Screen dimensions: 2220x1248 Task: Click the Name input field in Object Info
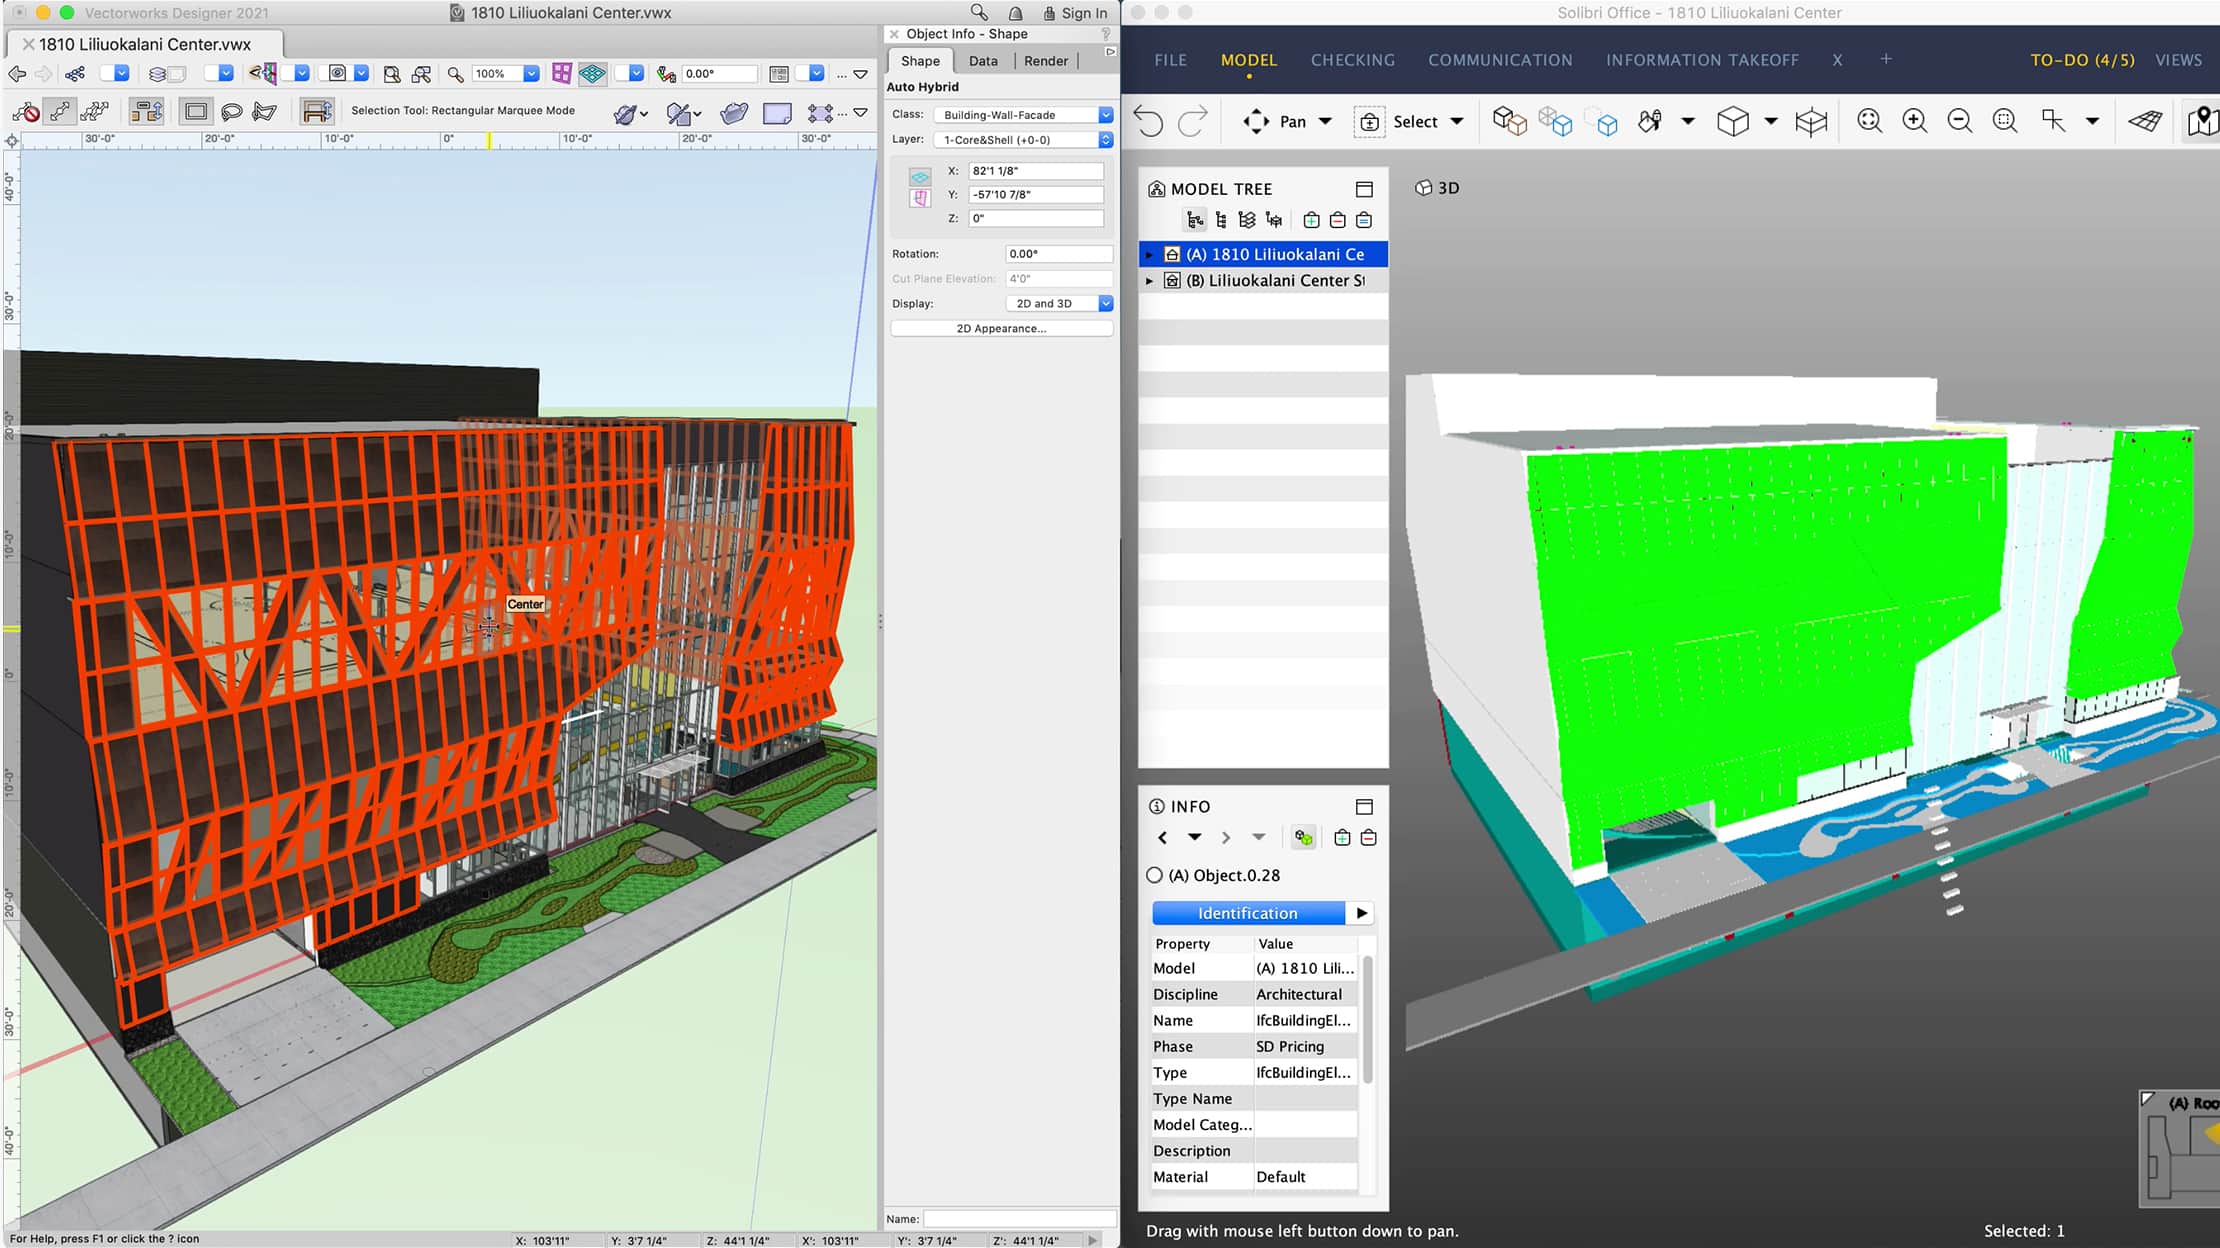pos(1019,1219)
